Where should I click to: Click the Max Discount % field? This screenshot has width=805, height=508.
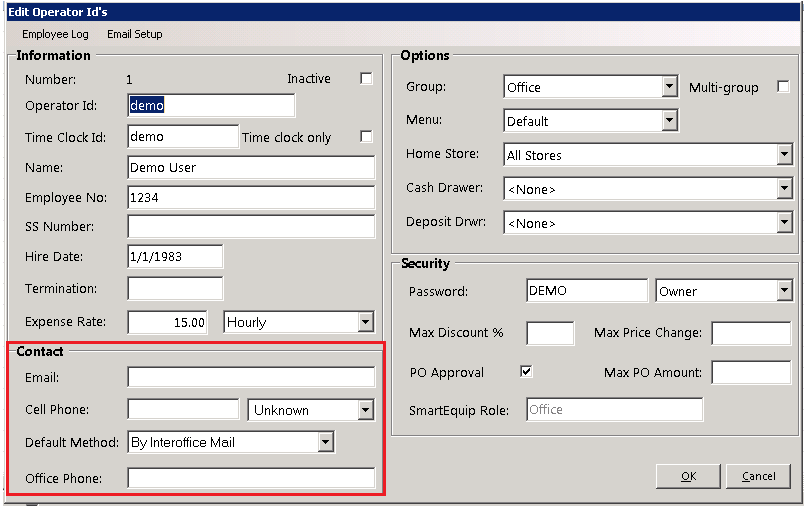click(x=550, y=333)
